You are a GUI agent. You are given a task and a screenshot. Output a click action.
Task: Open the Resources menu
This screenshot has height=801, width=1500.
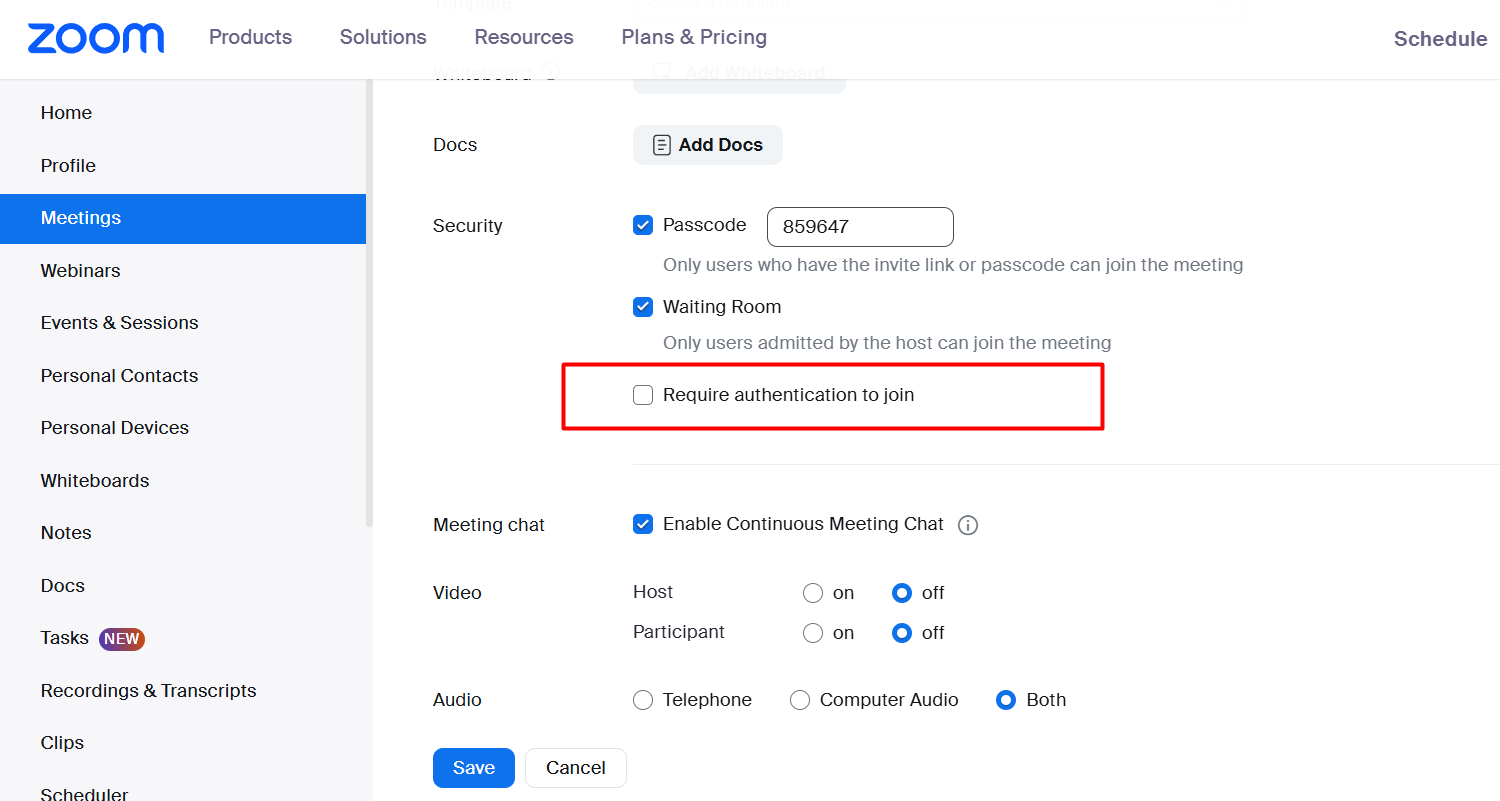coord(524,37)
